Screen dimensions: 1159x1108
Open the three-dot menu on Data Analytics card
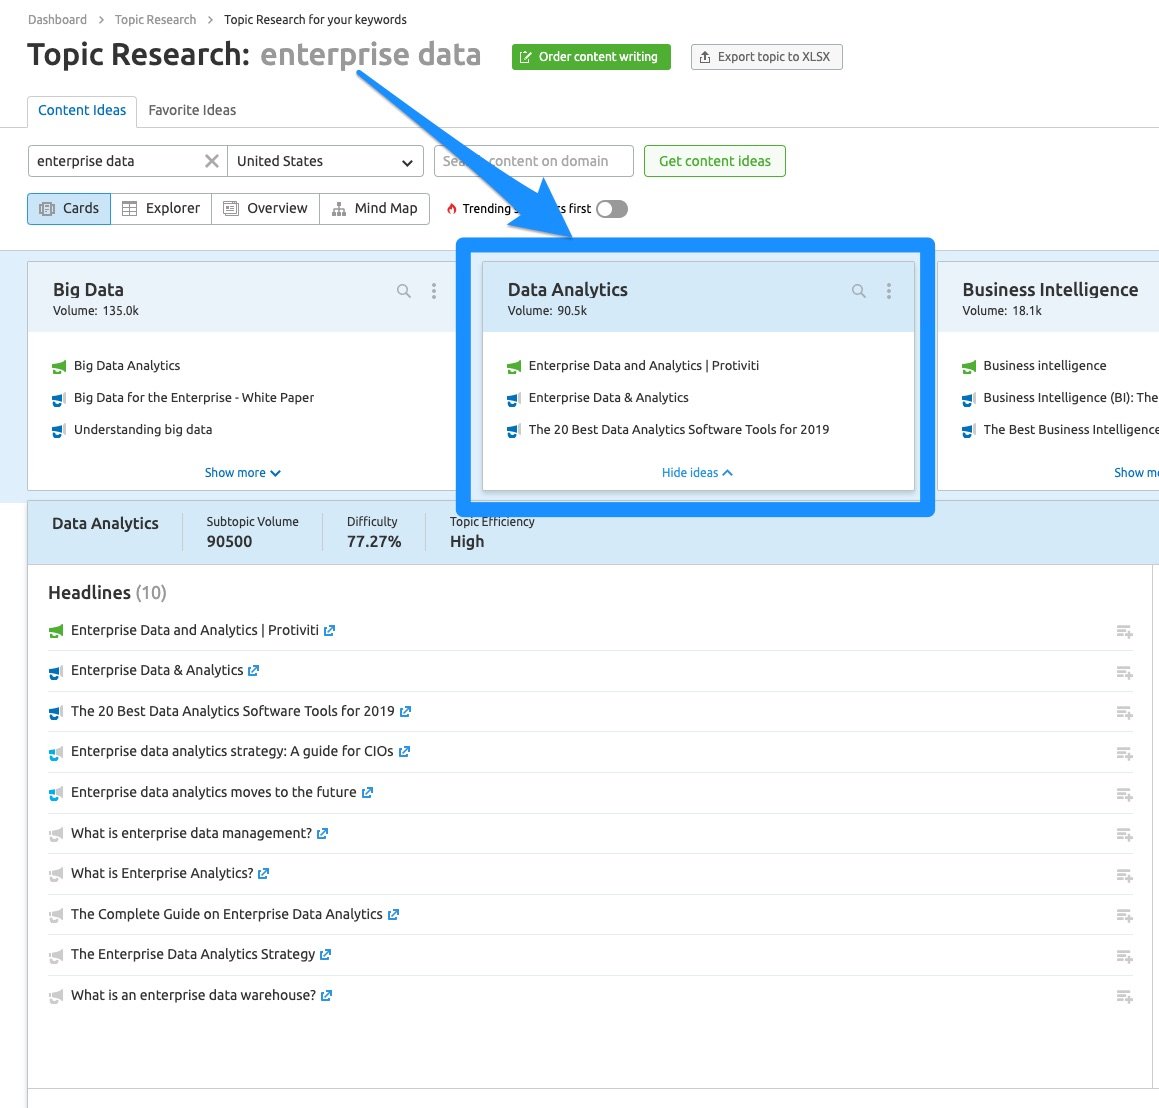pyautogui.click(x=889, y=291)
